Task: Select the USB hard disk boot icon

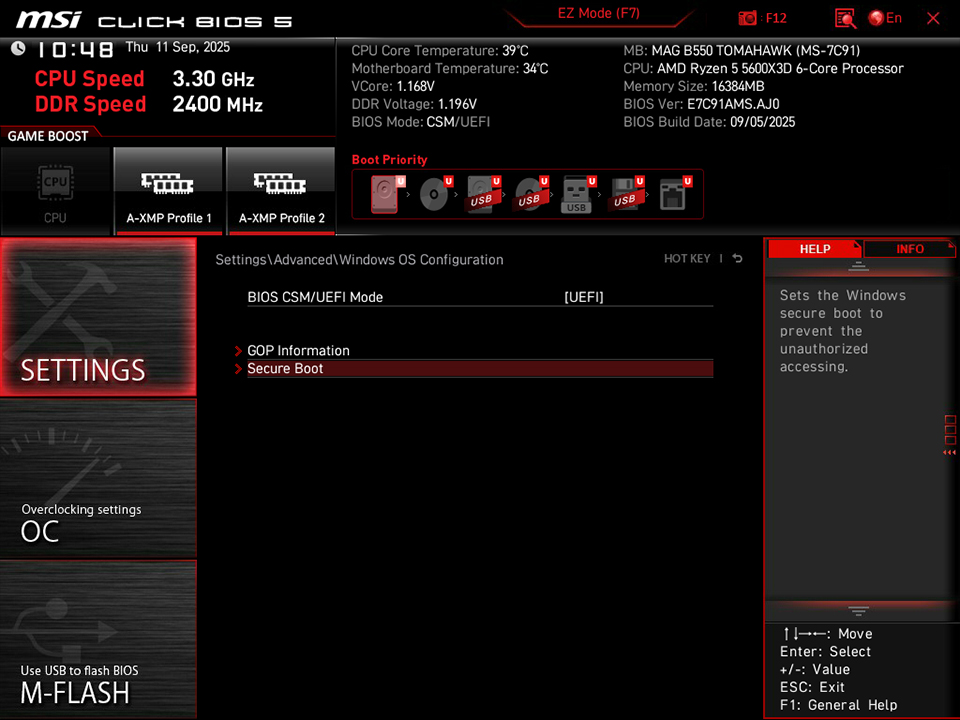Action: [x=483, y=193]
